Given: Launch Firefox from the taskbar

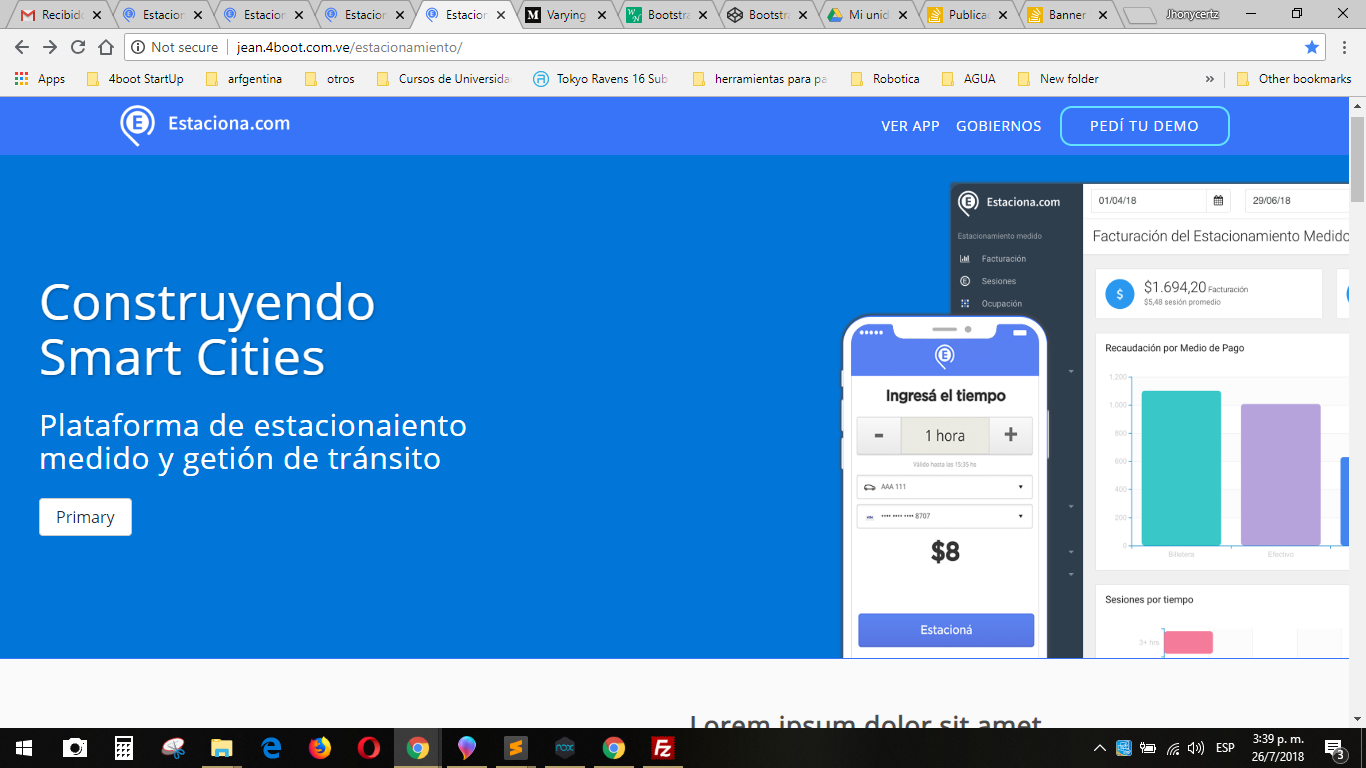Looking at the screenshot, I should click(x=319, y=748).
